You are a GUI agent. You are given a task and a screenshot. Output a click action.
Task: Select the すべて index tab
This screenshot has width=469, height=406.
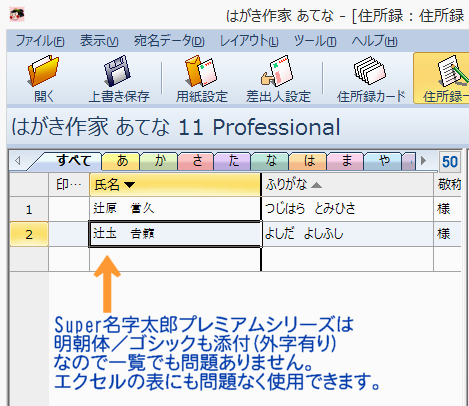73,161
